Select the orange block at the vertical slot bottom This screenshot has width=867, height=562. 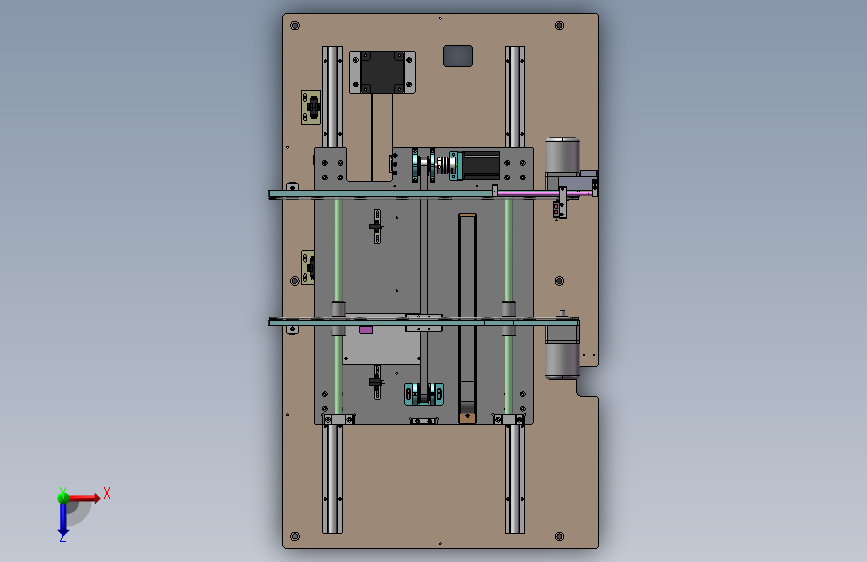tap(467, 417)
